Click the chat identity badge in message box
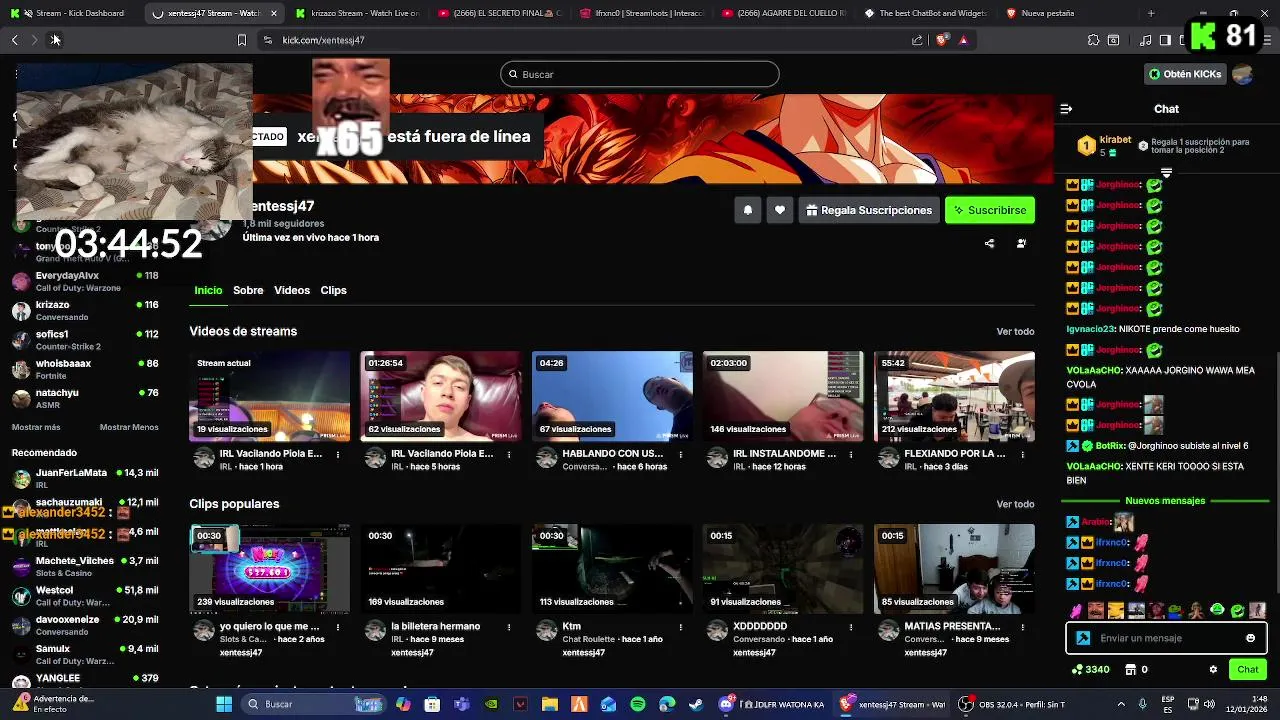Viewport: 1280px width, 720px height. point(1083,638)
